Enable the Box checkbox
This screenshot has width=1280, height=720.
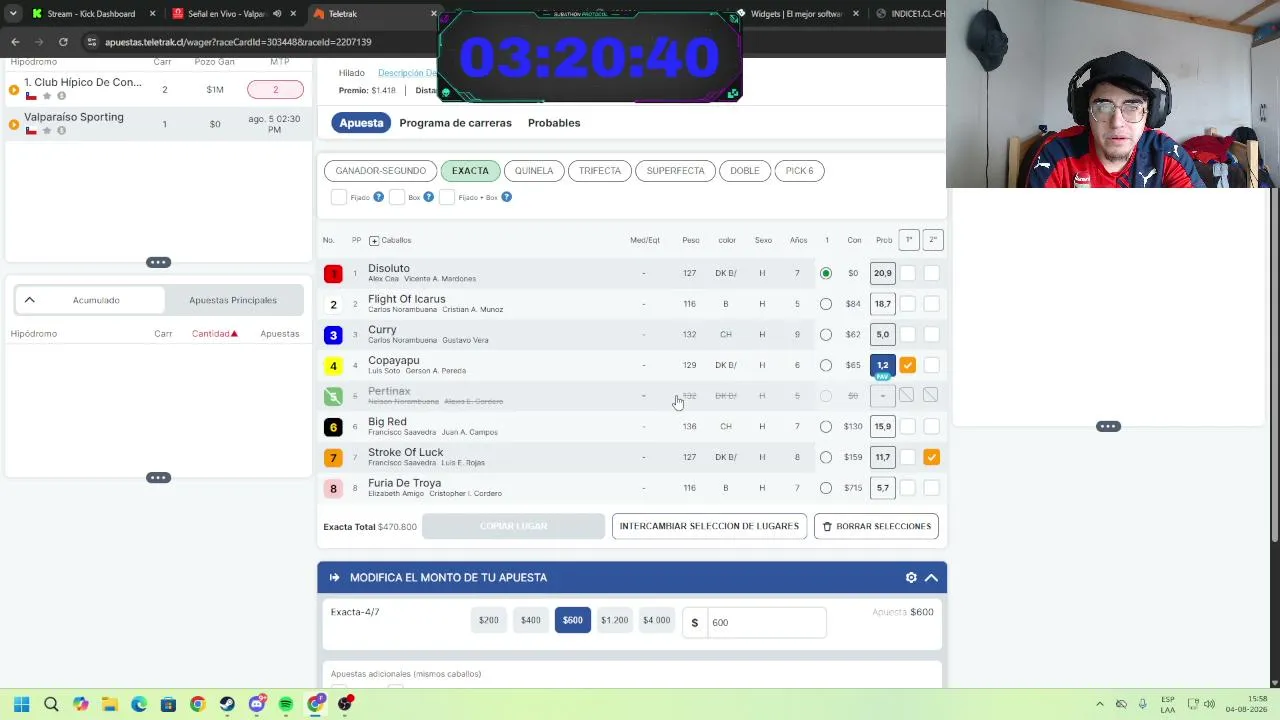pyautogui.click(x=397, y=197)
